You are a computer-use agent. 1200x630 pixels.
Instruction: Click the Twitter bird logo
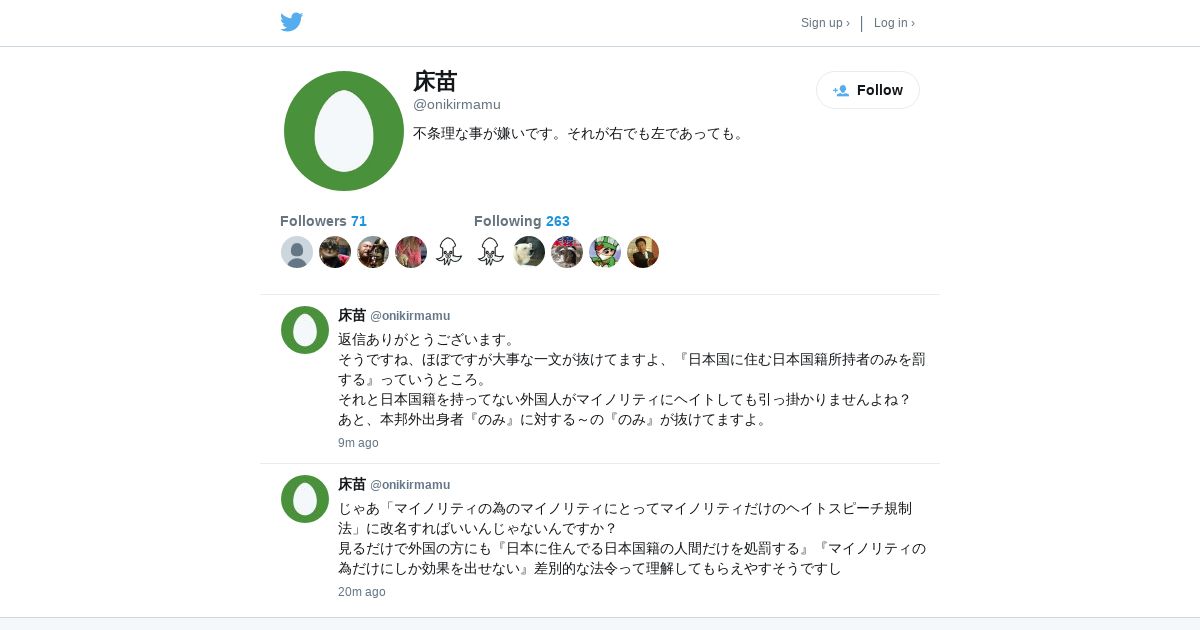click(292, 22)
